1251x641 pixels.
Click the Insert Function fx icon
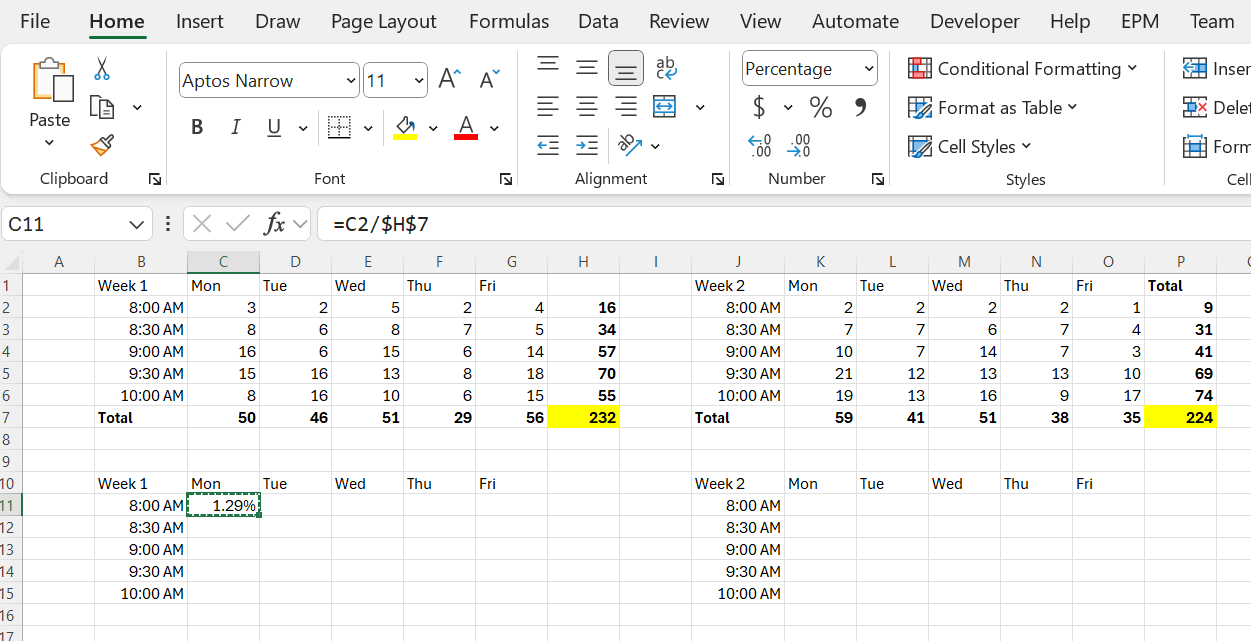275,224
